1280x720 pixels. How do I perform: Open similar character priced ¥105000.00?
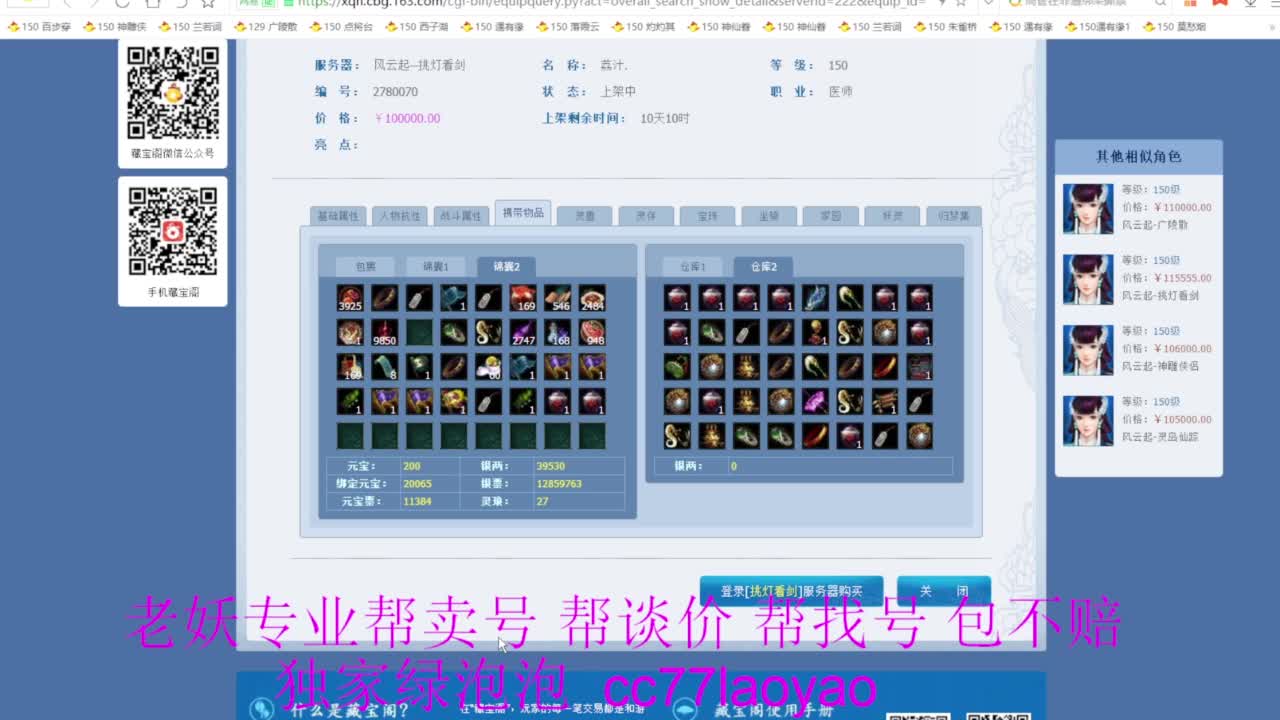pos(1182,420)
